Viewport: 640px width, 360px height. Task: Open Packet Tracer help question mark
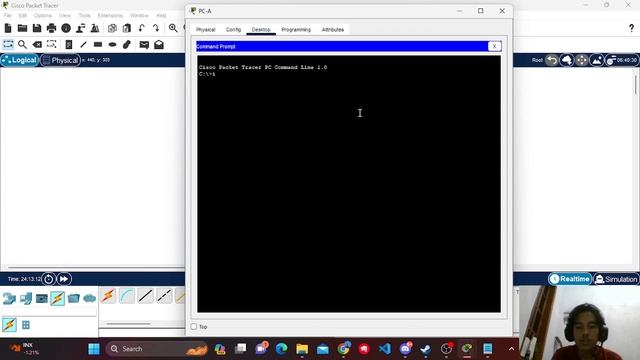point(631,28)
